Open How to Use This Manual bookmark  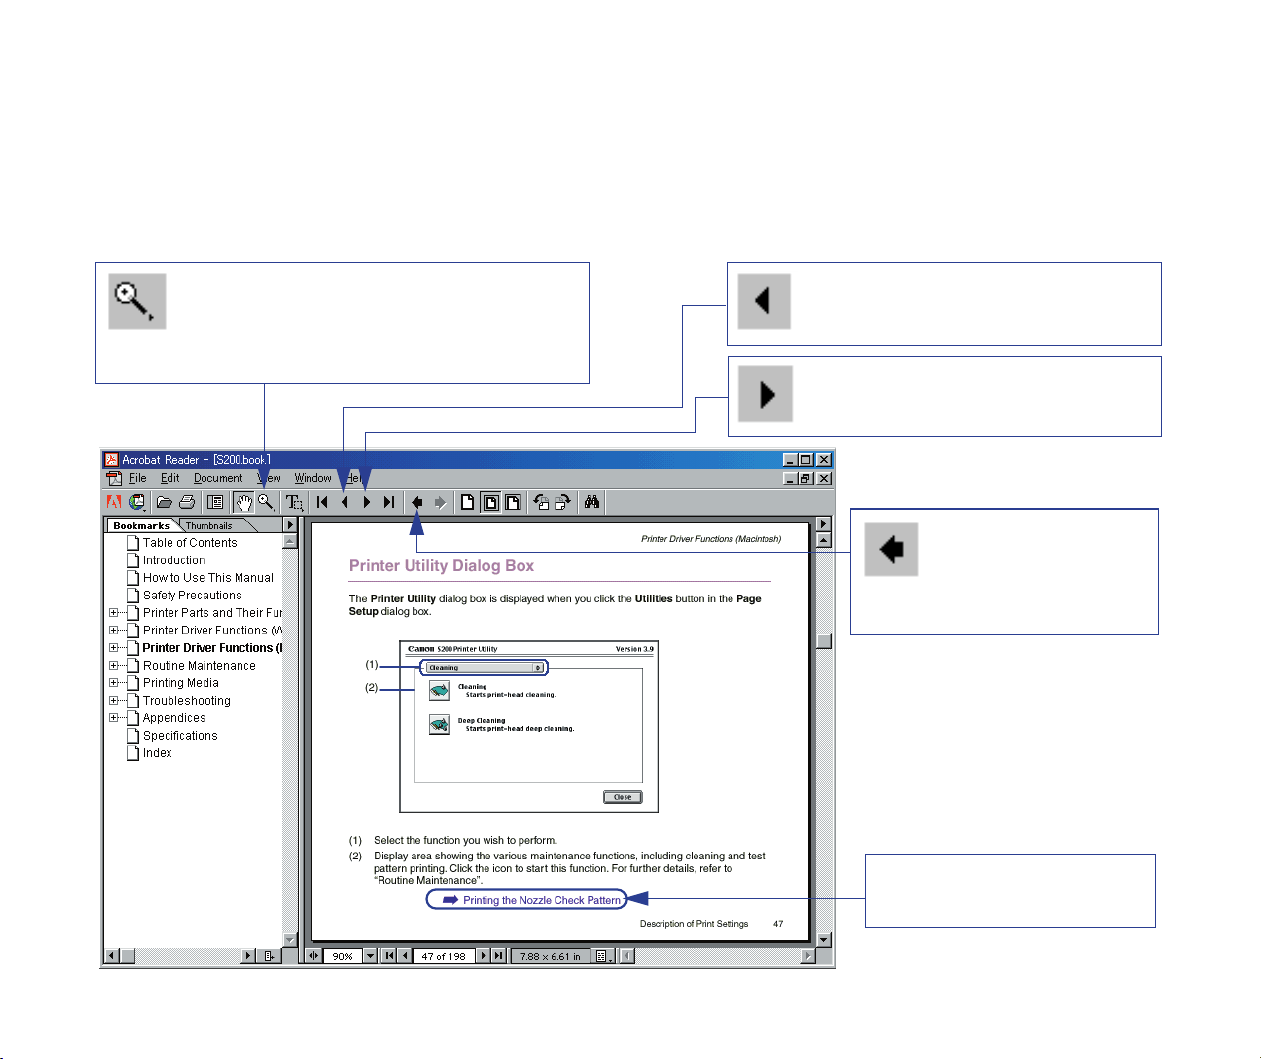tap(208, 578)
